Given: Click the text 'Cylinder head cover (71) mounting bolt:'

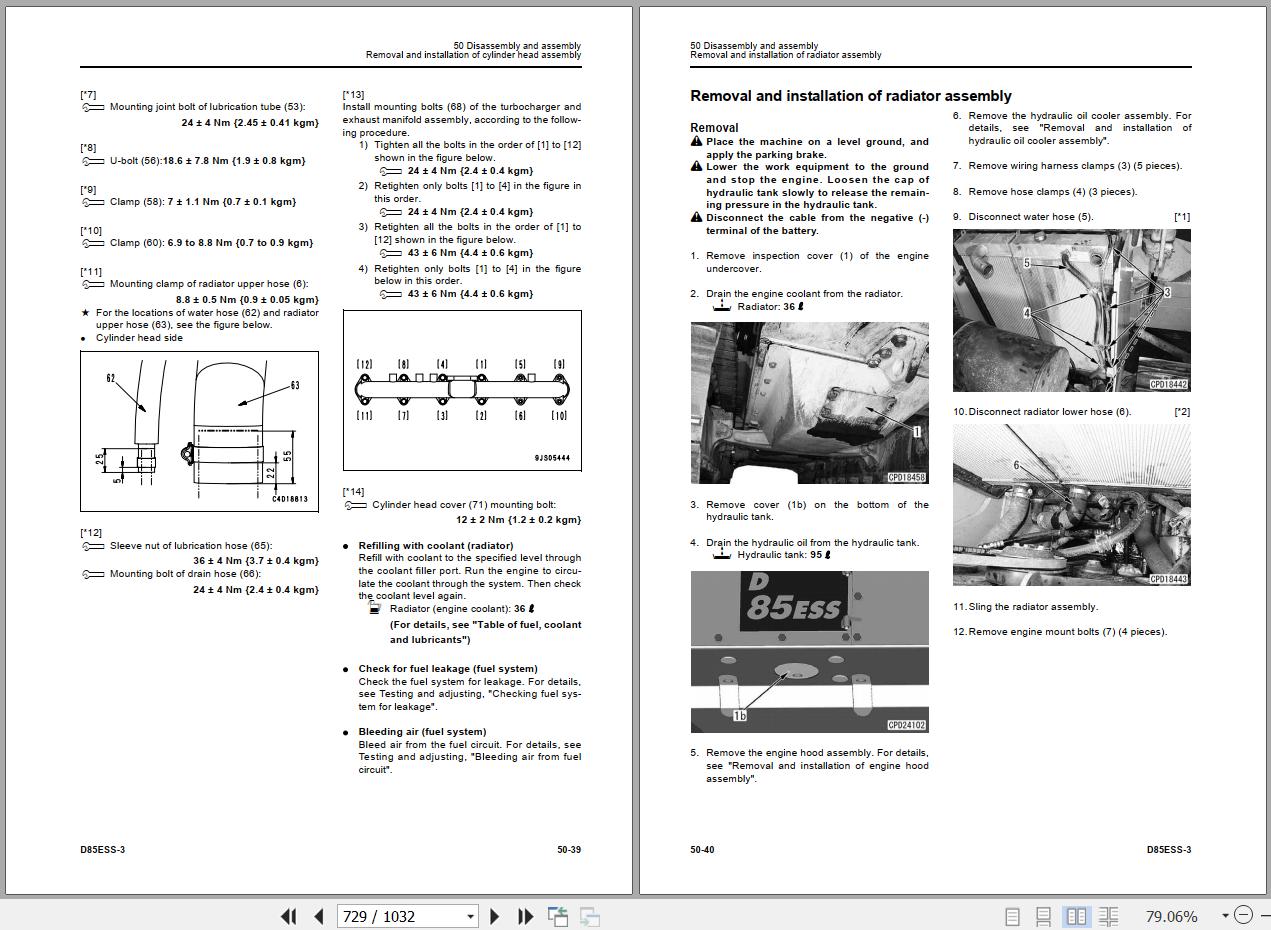Looking at the screenshot, I should pyautogui.click(x=464, y=505).
